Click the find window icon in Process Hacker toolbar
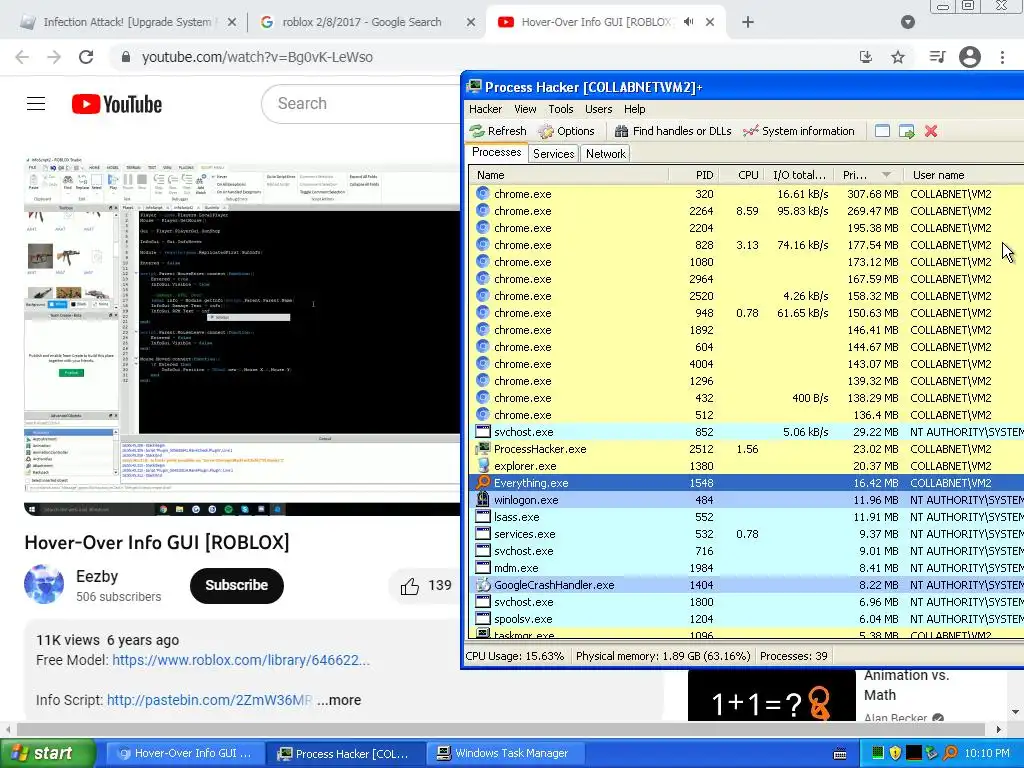 click(x=882, y=131)
